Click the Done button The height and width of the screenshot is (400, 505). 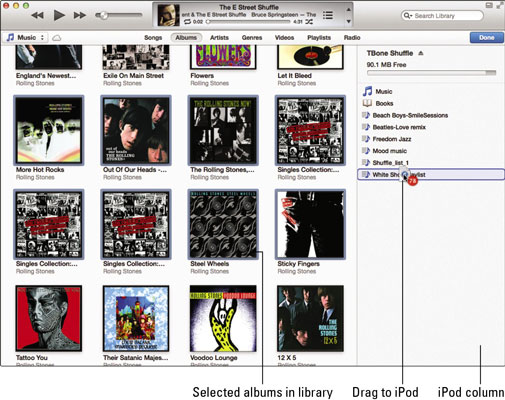point(486,38)
